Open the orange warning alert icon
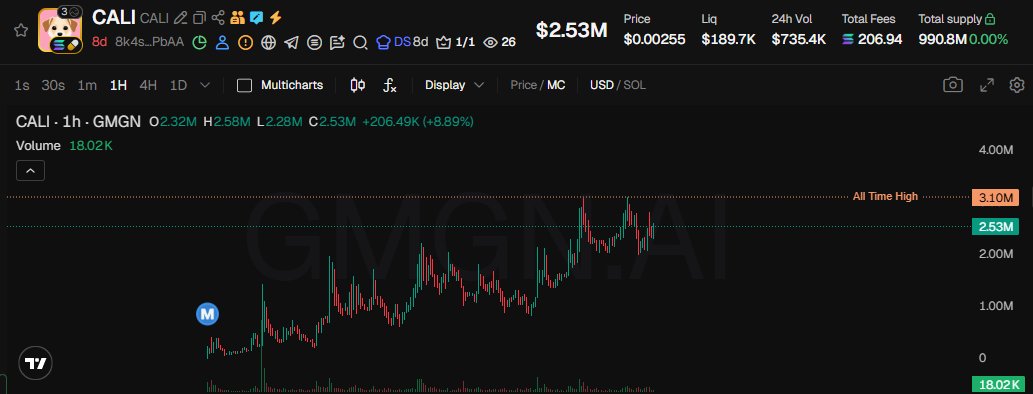 [x=245, y=43]
